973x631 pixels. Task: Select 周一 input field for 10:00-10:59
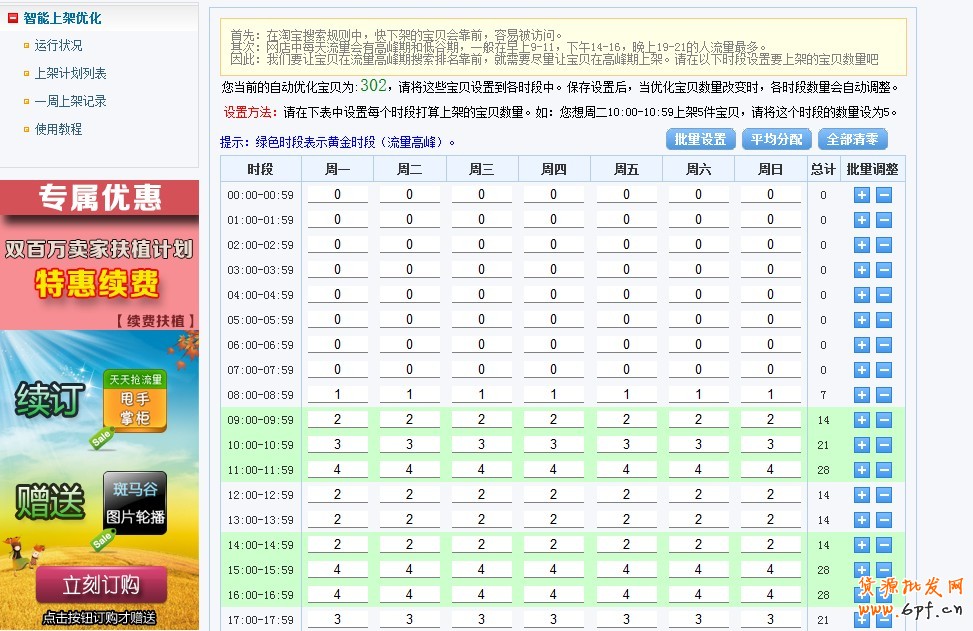click(x=337, y=445)
